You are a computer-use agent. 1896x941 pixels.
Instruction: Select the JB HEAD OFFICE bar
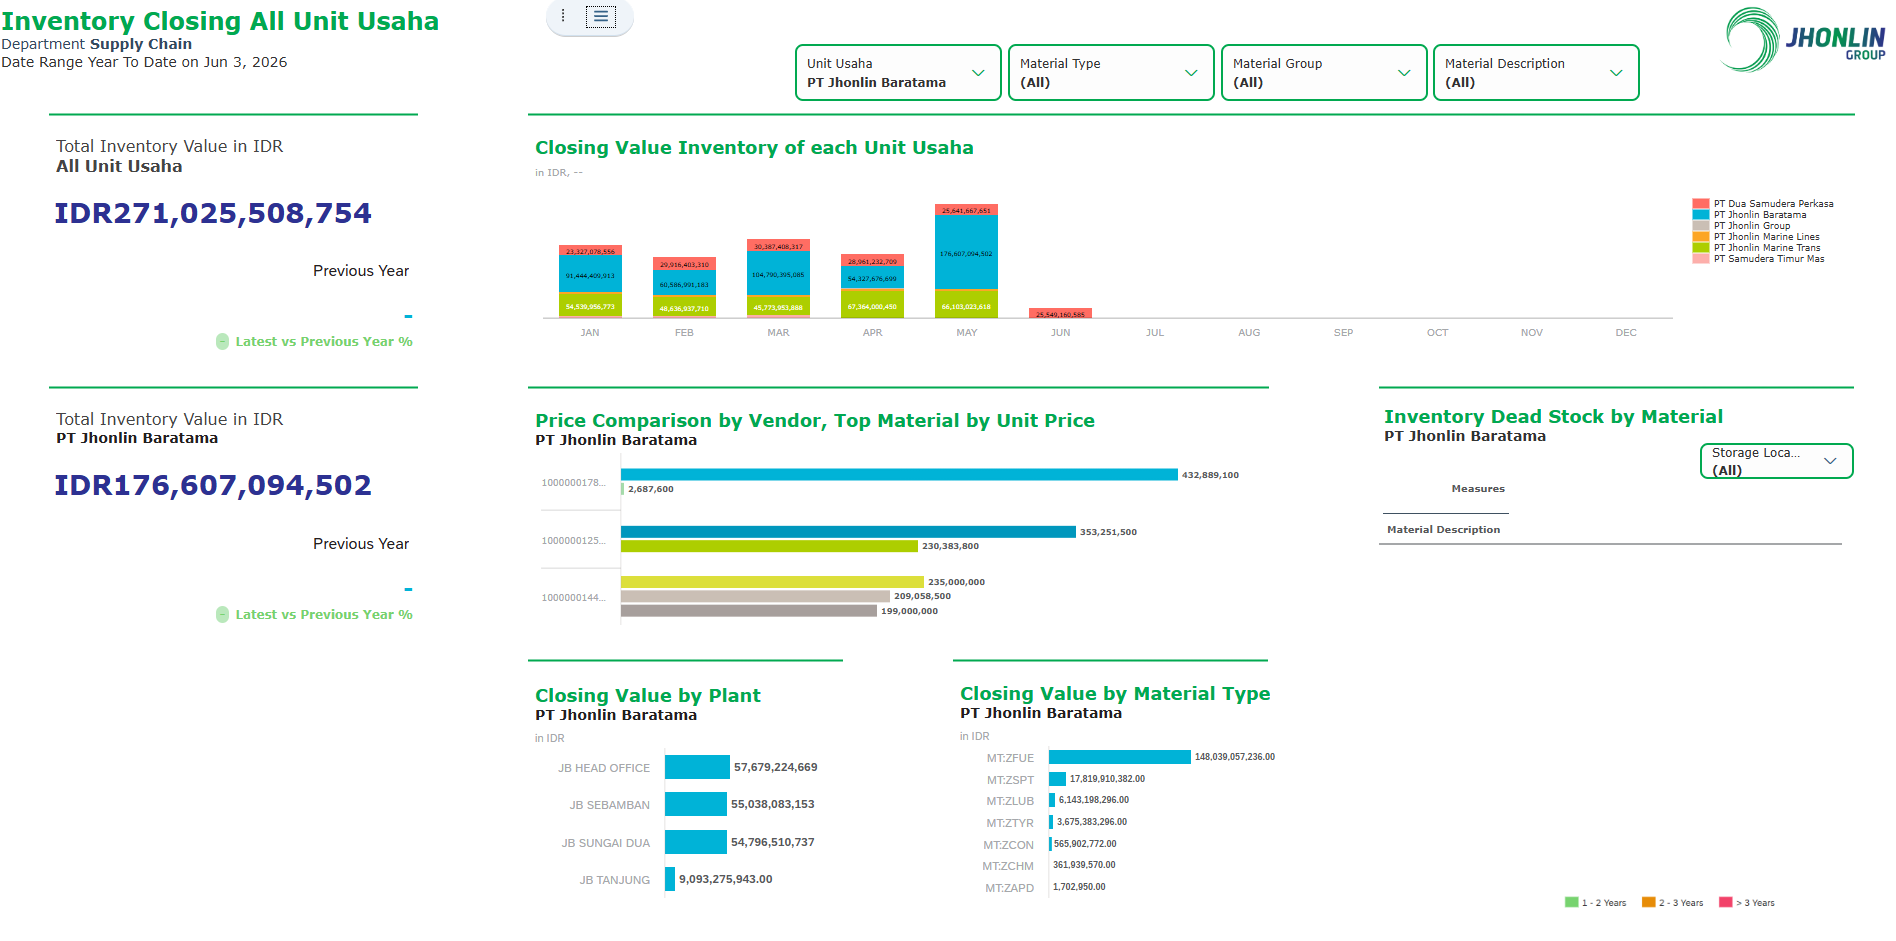coord(697,767)
